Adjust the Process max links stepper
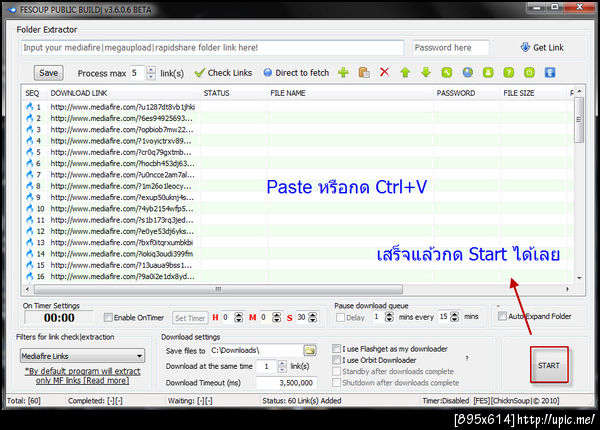 click(x=151, y=73)
